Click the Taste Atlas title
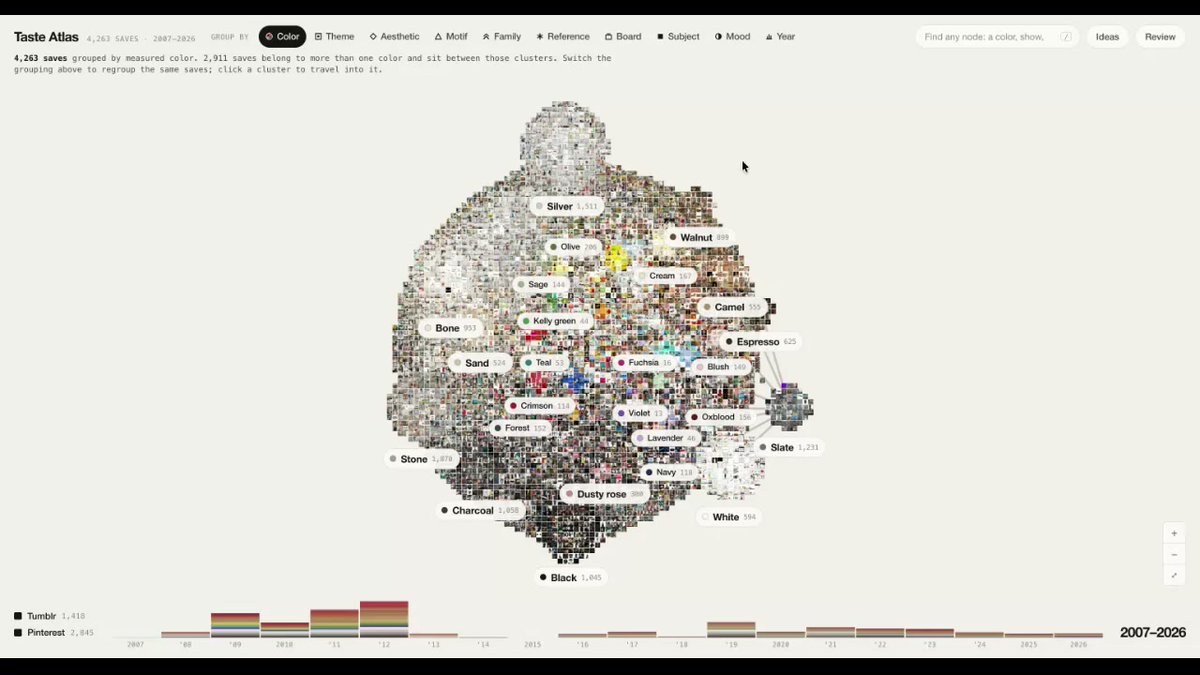The height and width of the screenshot is (675, 1200). click(46, 37)
